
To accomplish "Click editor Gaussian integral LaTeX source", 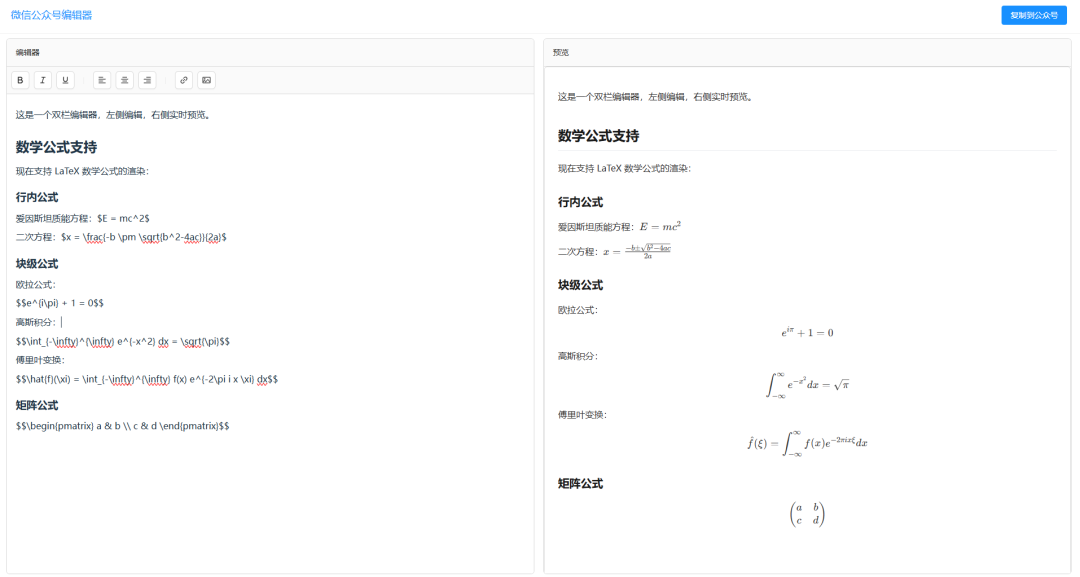I will (x=123, y=342).
